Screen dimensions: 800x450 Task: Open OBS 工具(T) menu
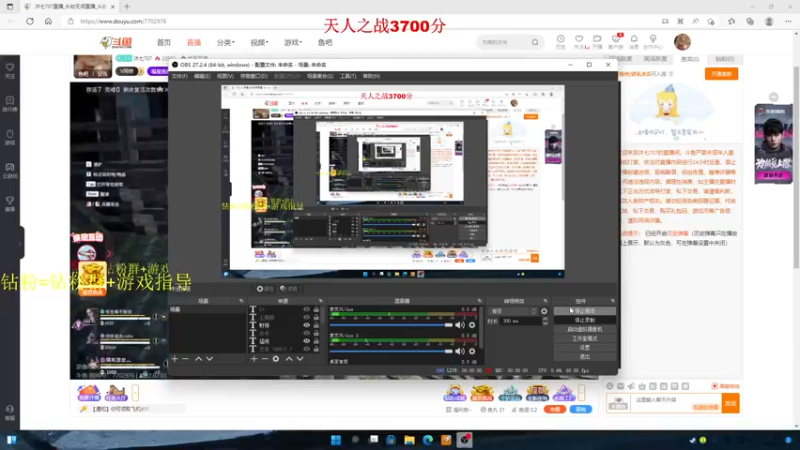[347, 76]
